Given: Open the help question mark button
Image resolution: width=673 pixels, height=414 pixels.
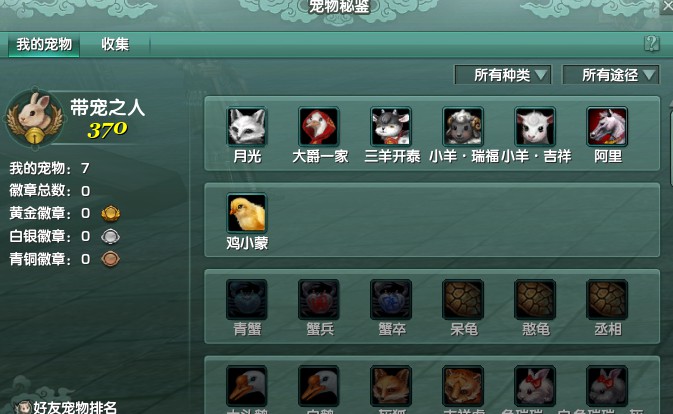Looking at the screenshot, I should 652,43.
